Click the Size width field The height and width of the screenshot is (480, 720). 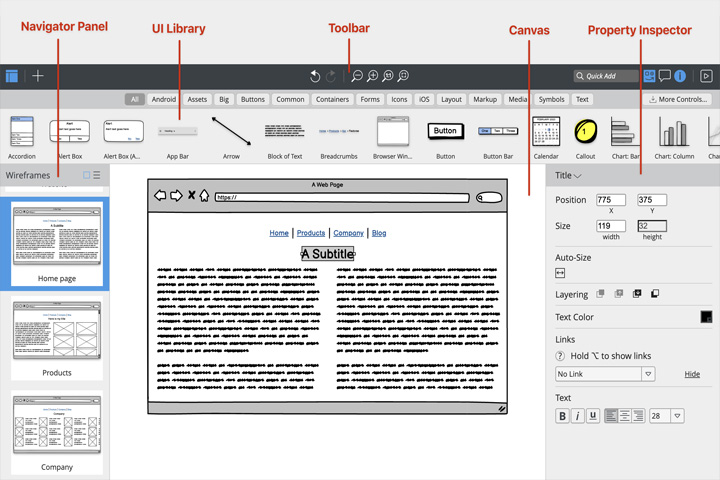tap(611, 226)
